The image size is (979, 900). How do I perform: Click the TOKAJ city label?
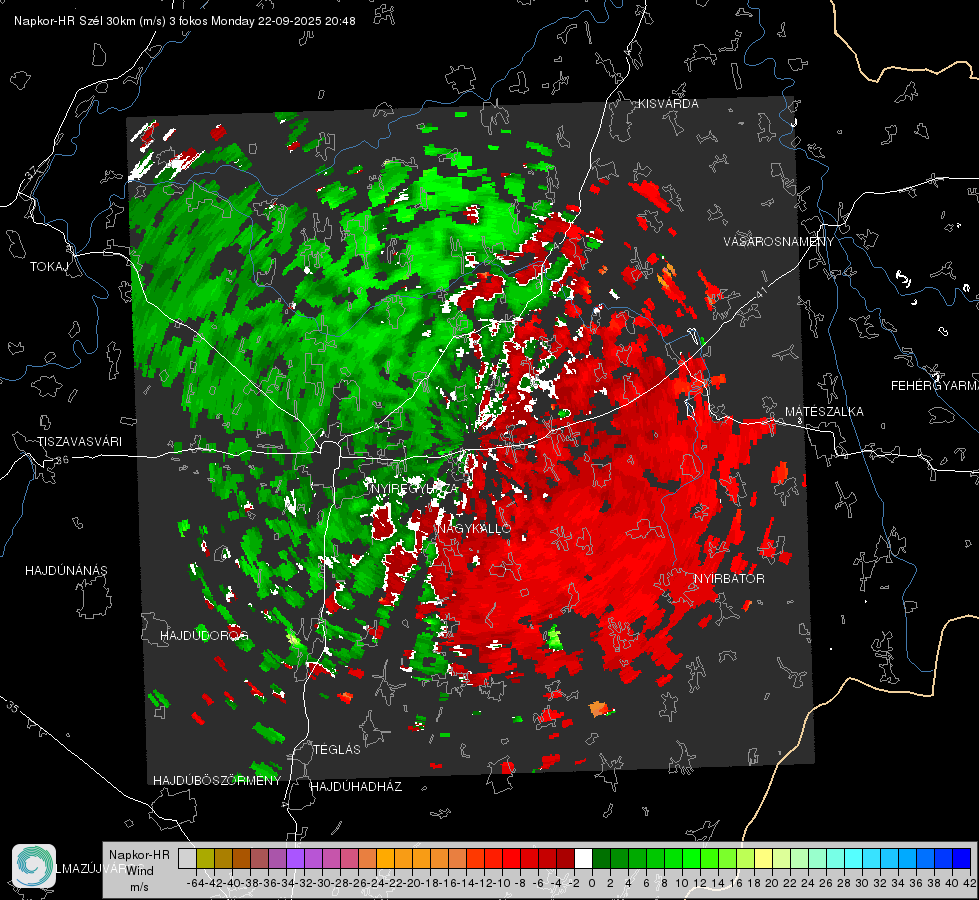point(49,267)
